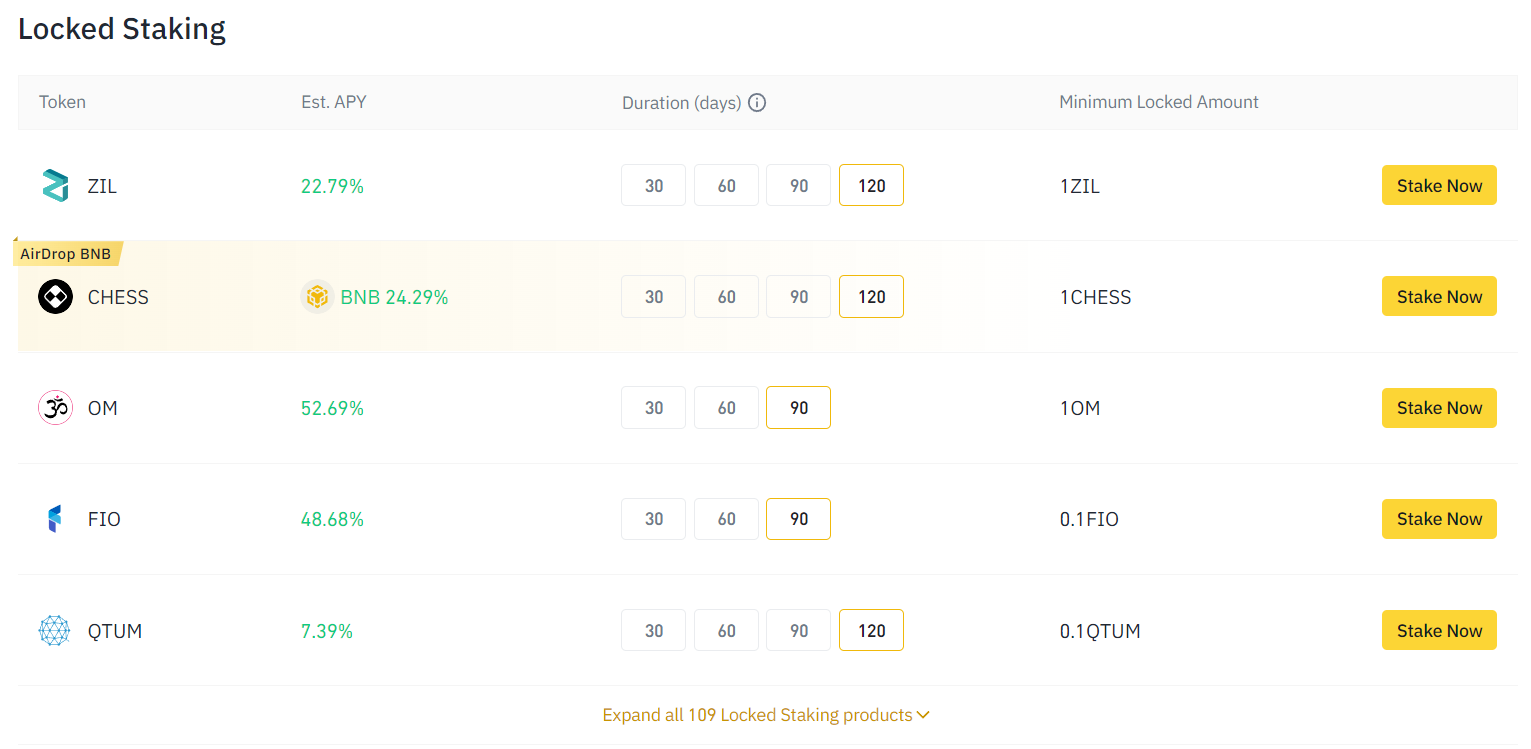Select 60 days duration for FIO
Screen dimensions: 1531x749
coord(726,519)
